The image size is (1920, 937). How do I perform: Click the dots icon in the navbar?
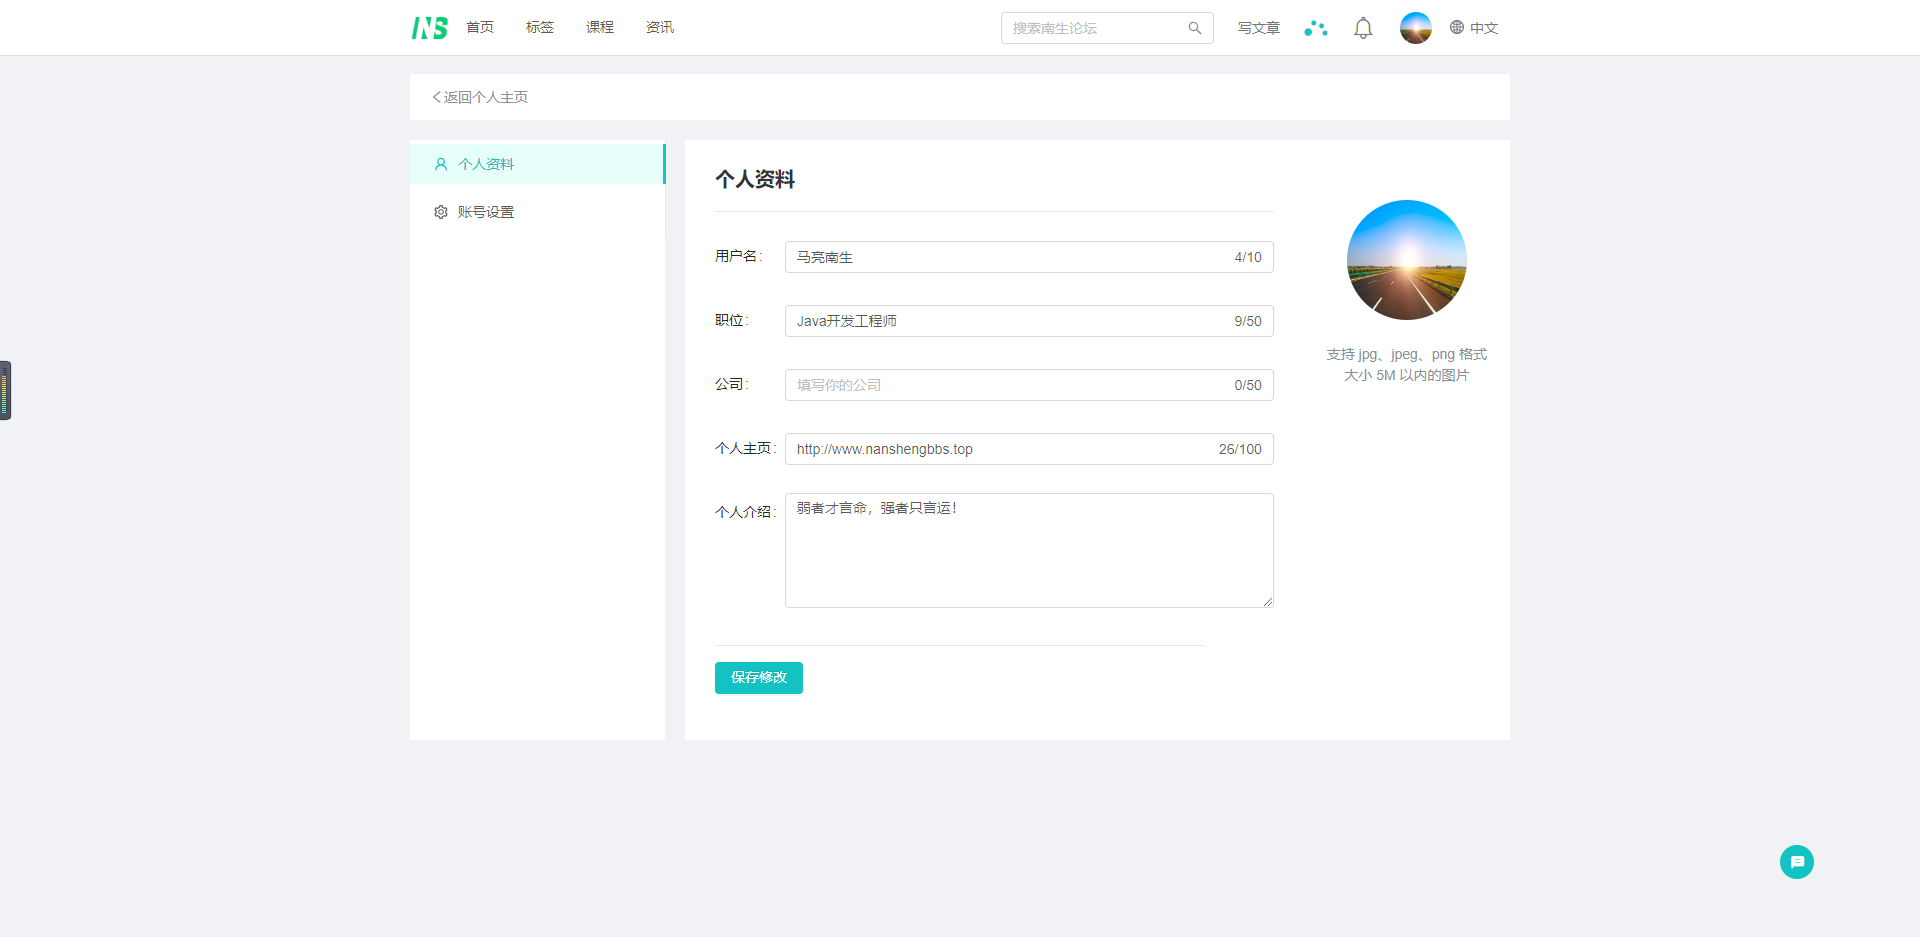point(1315,28)
